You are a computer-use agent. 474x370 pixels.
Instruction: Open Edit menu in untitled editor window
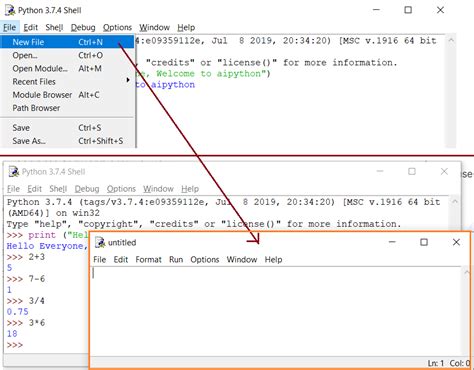coord(121,259)
